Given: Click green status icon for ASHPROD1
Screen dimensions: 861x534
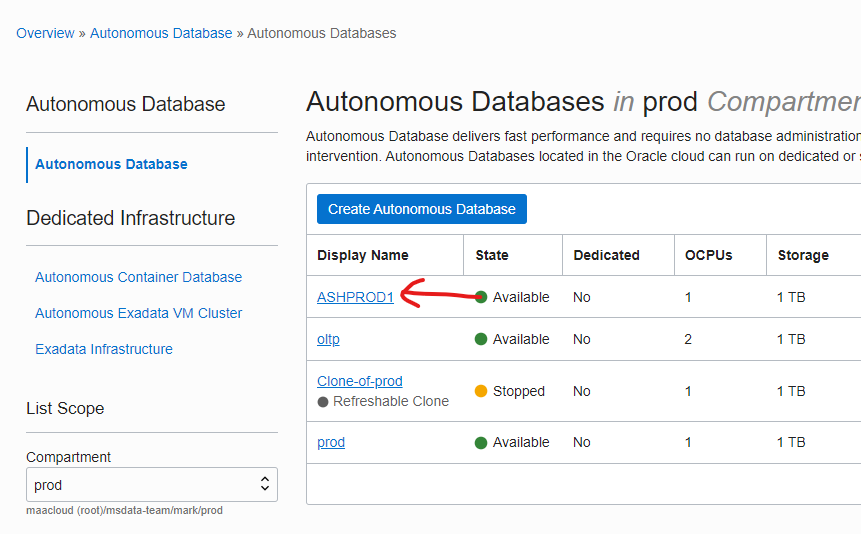Looking at the screenshot, I should (x=481, y=297).
